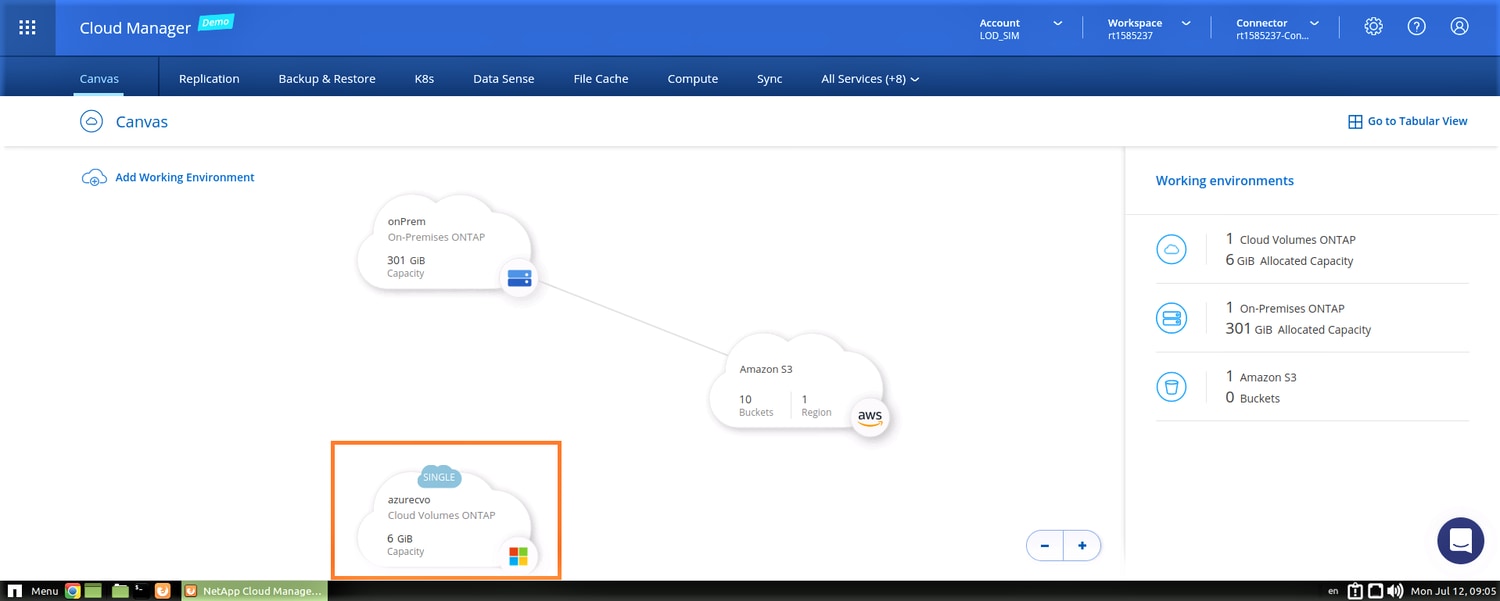Screen dimensions: 1500x601
Task: Click '6 GiB Allocated Capacity' text
Action: [1289, 260]
